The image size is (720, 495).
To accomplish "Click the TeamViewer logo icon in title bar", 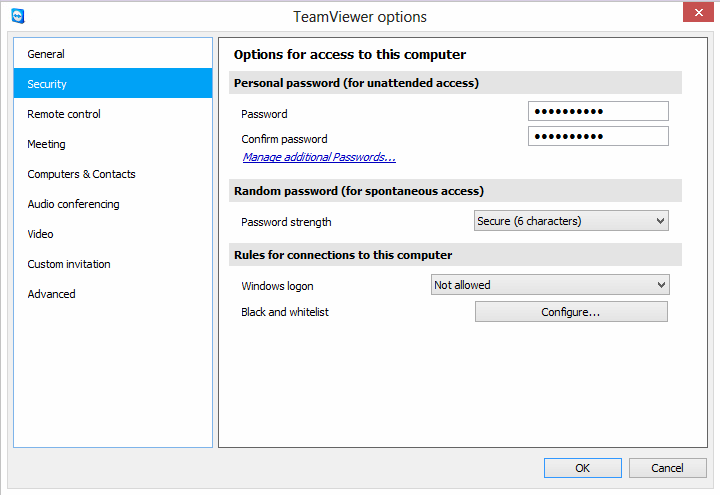I will (x=17, y=16).
